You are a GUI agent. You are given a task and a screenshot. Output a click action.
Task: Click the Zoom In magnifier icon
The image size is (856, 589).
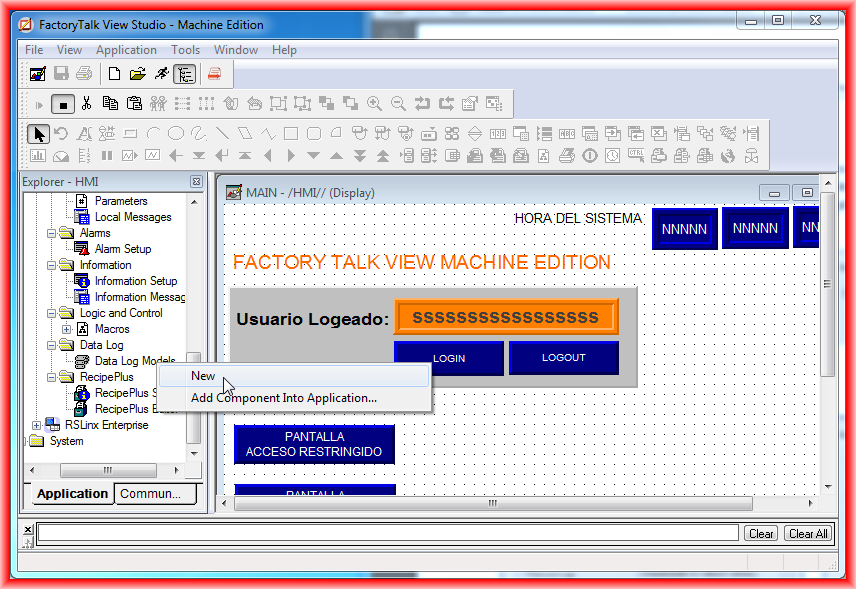click(374, 103)
